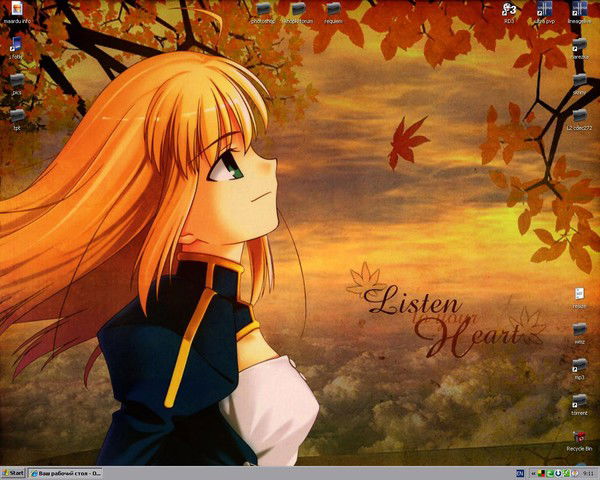
Task: Open the winz folder icon
Action: pyautogui.click(x=579, y=330)
